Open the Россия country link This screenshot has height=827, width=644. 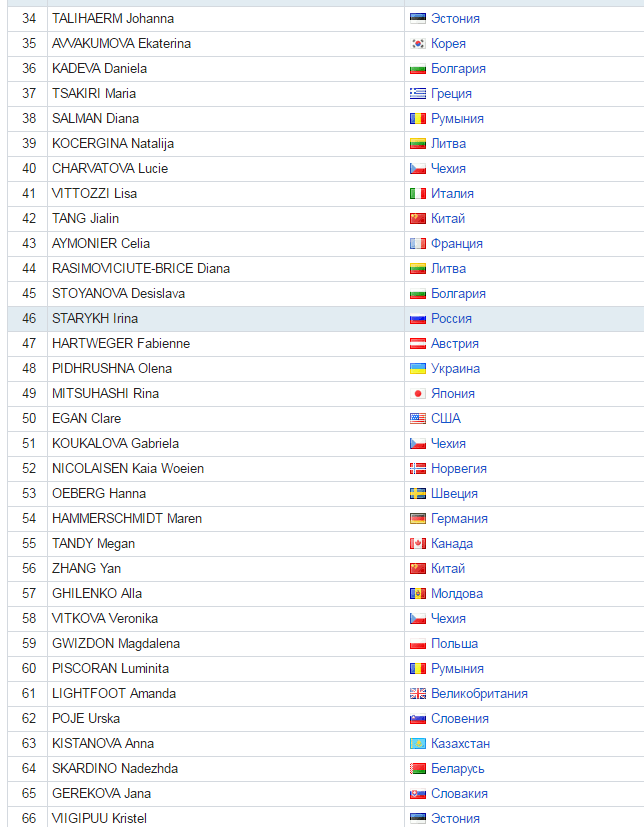(451, 319)
